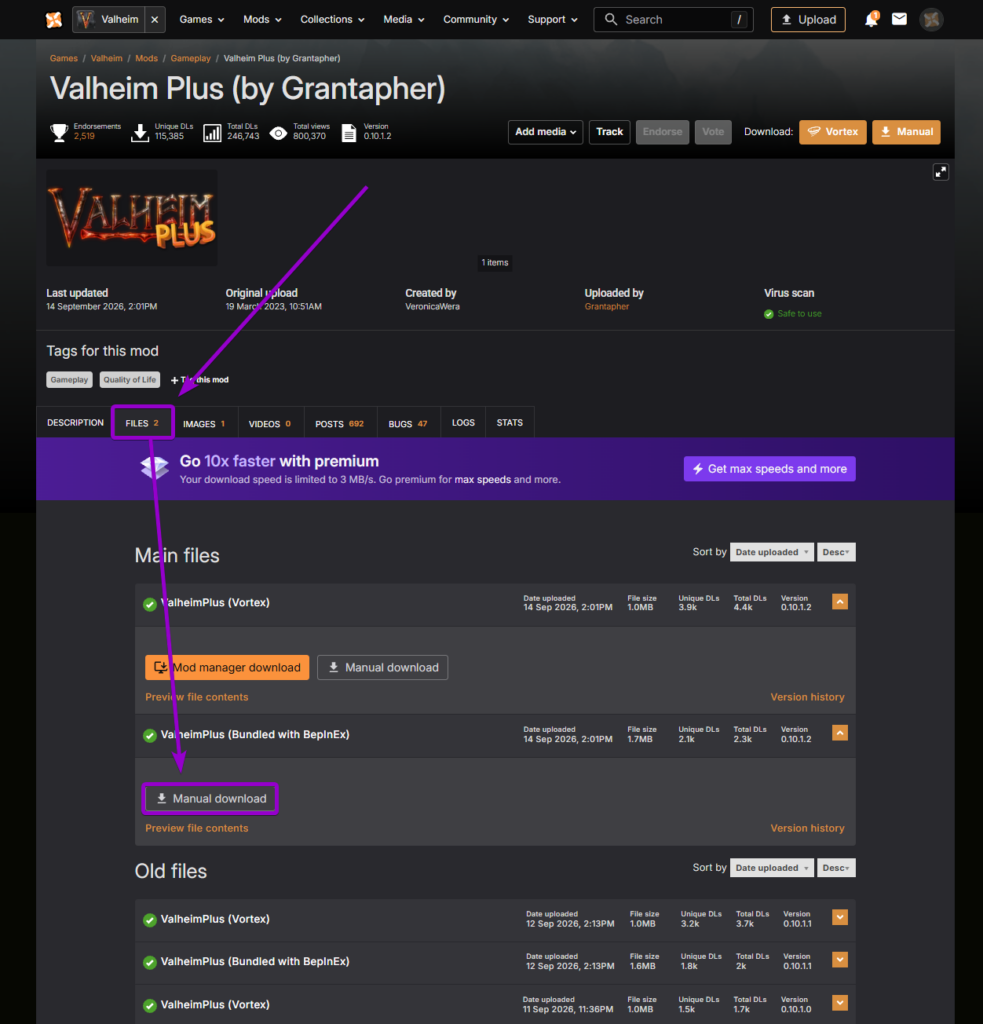Screen dimensions: 983x1024
Task: Open the notifications bell icon
Action: [871, 20]
